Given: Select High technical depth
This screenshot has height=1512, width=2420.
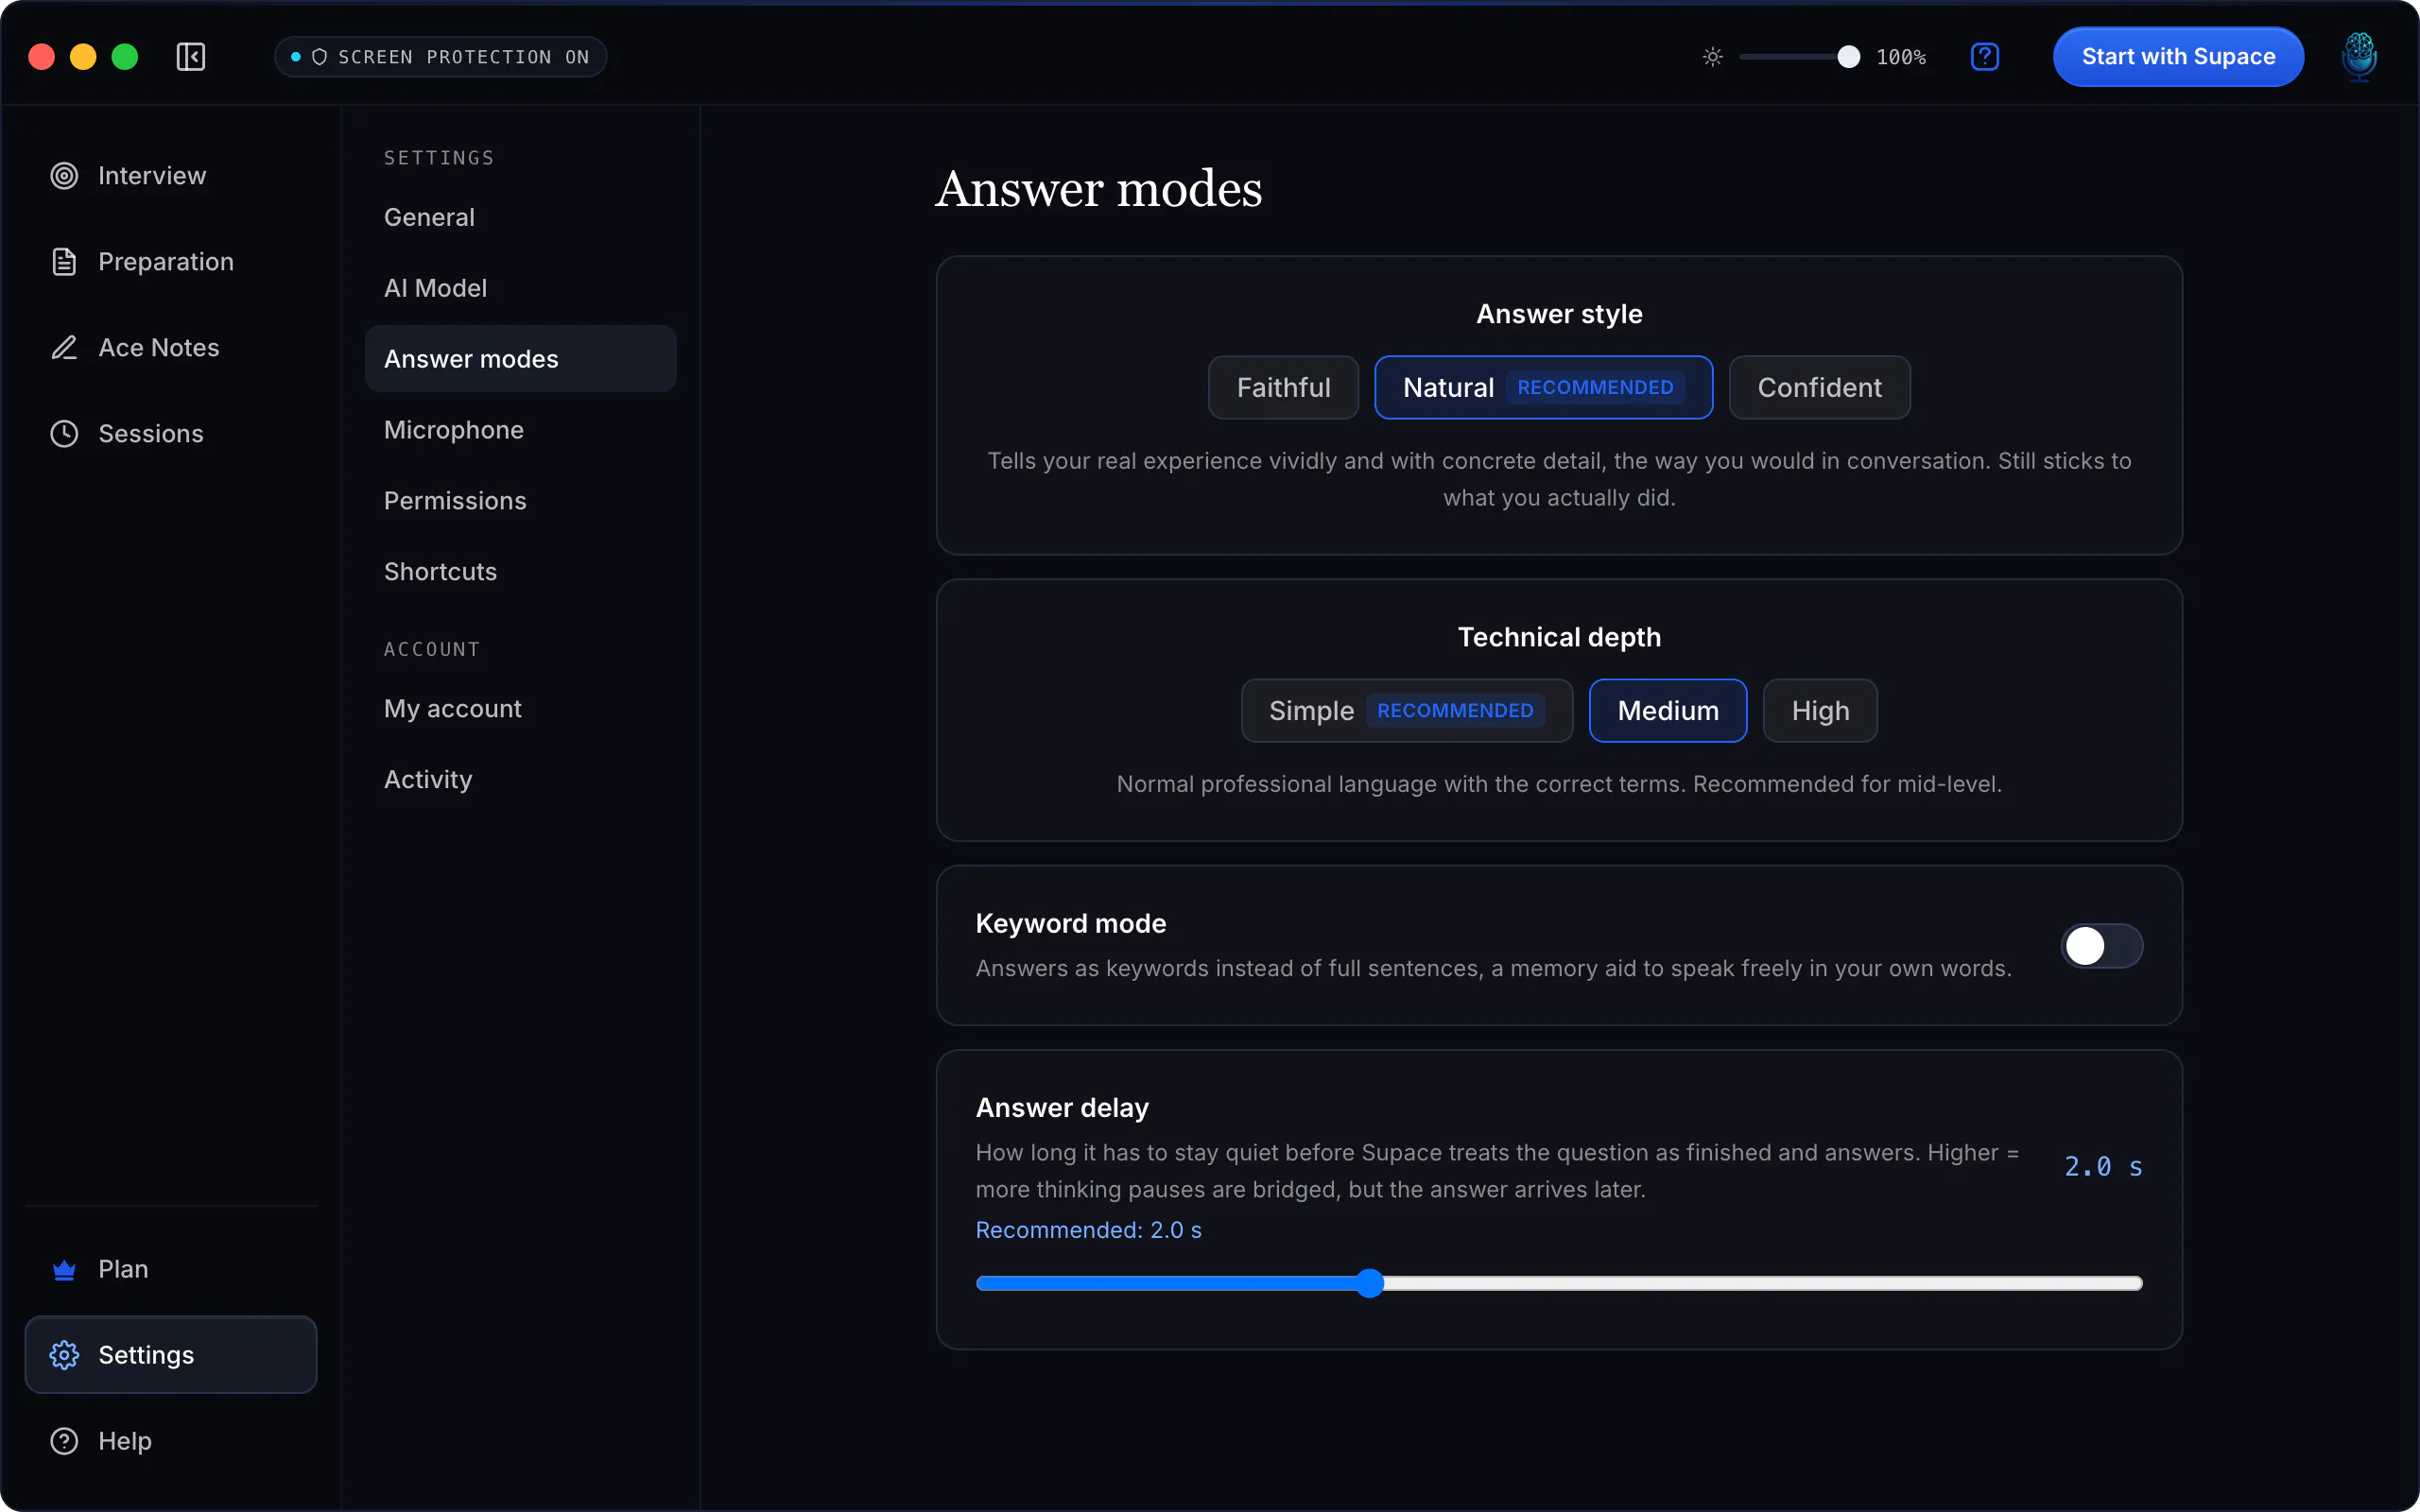Looking at the screenshot, I should click(x=1819, y=711).
